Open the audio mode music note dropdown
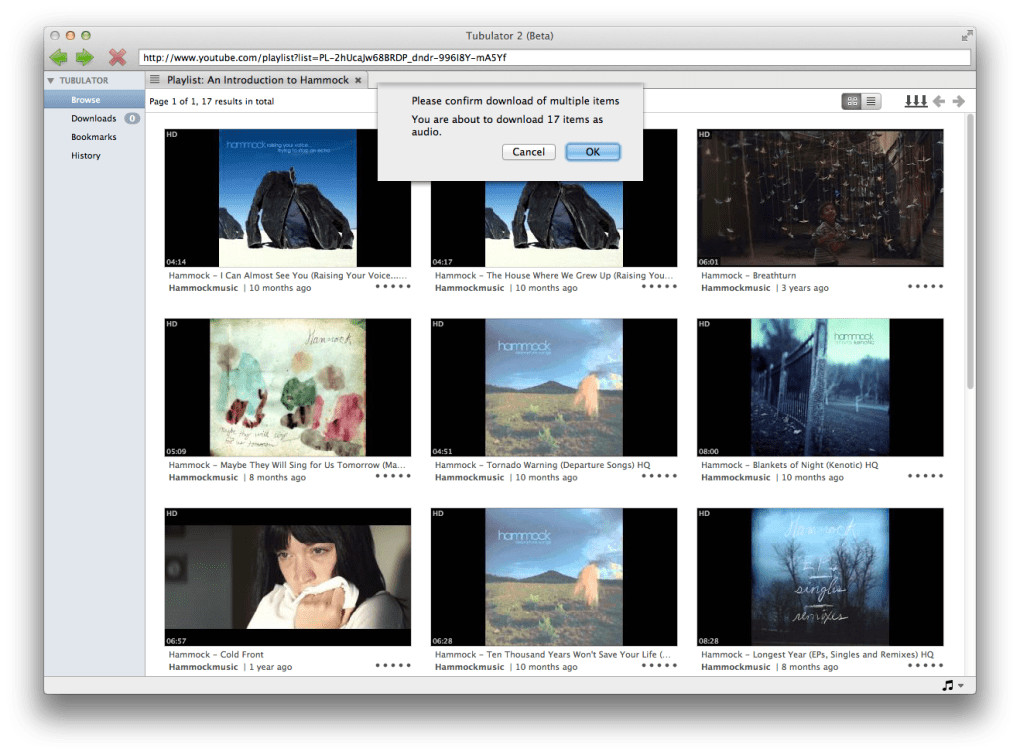1020x755 pixels. coord(953,685)
